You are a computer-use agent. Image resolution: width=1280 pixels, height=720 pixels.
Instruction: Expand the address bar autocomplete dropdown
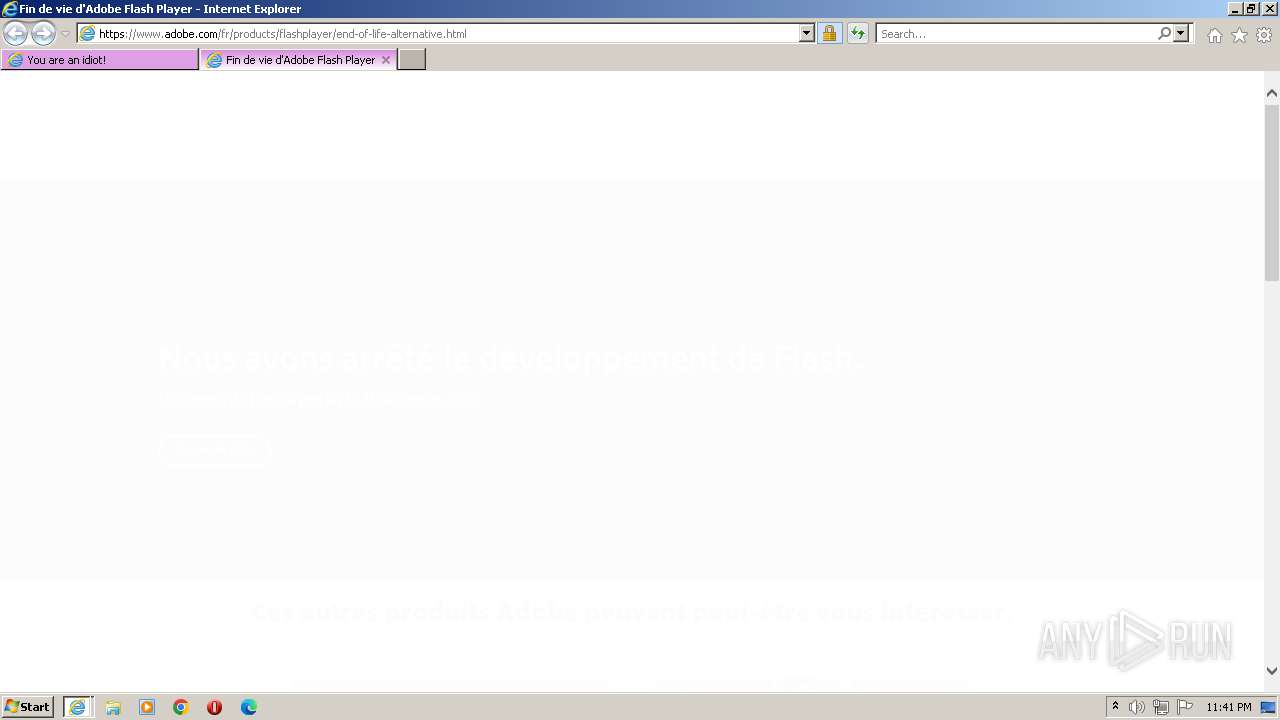(807, 34)
